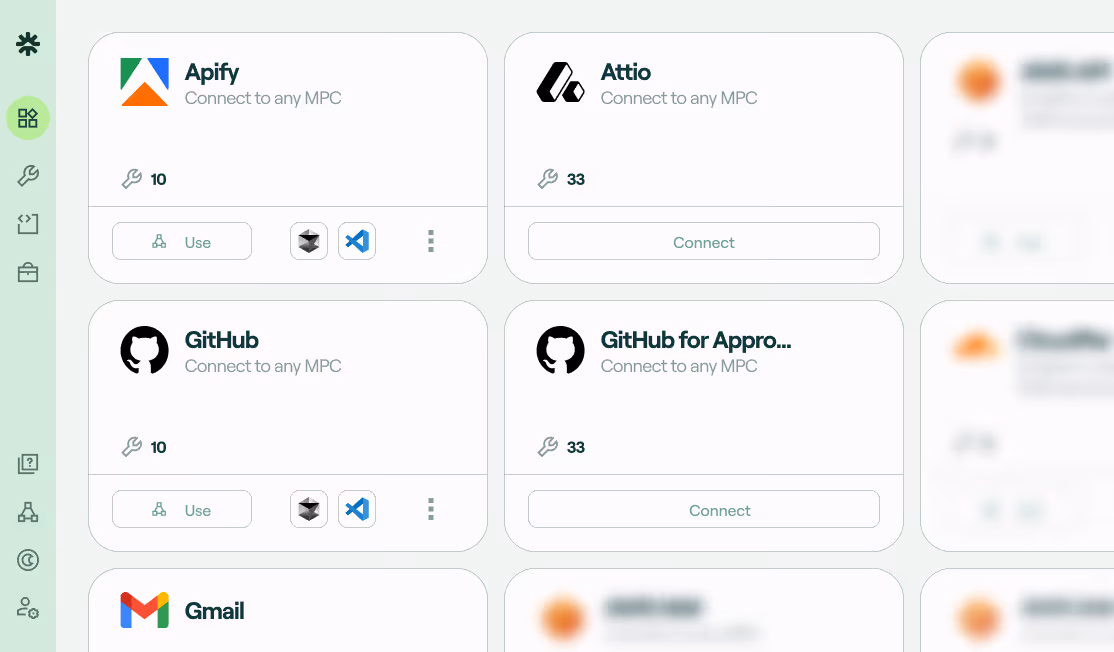Select the workflow hierarchy icon in sidebar
The width and height of the screenshot is (1114, 652).
pos(28,511)
